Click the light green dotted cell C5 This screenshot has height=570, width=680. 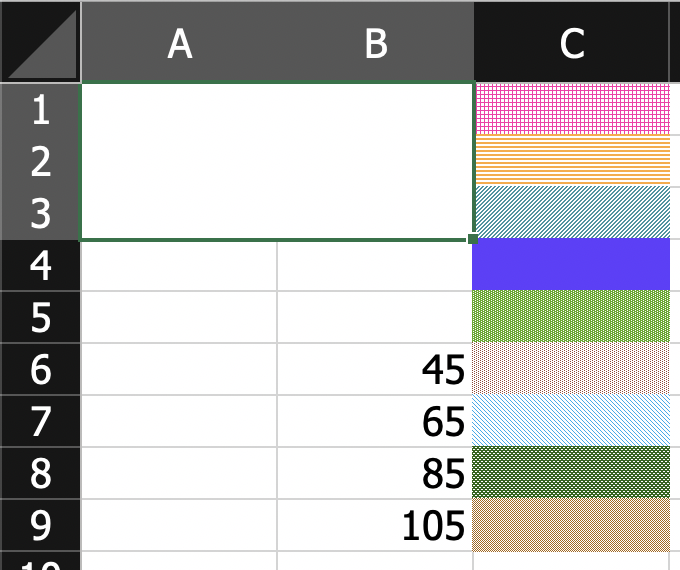click(x=571, y=316)
